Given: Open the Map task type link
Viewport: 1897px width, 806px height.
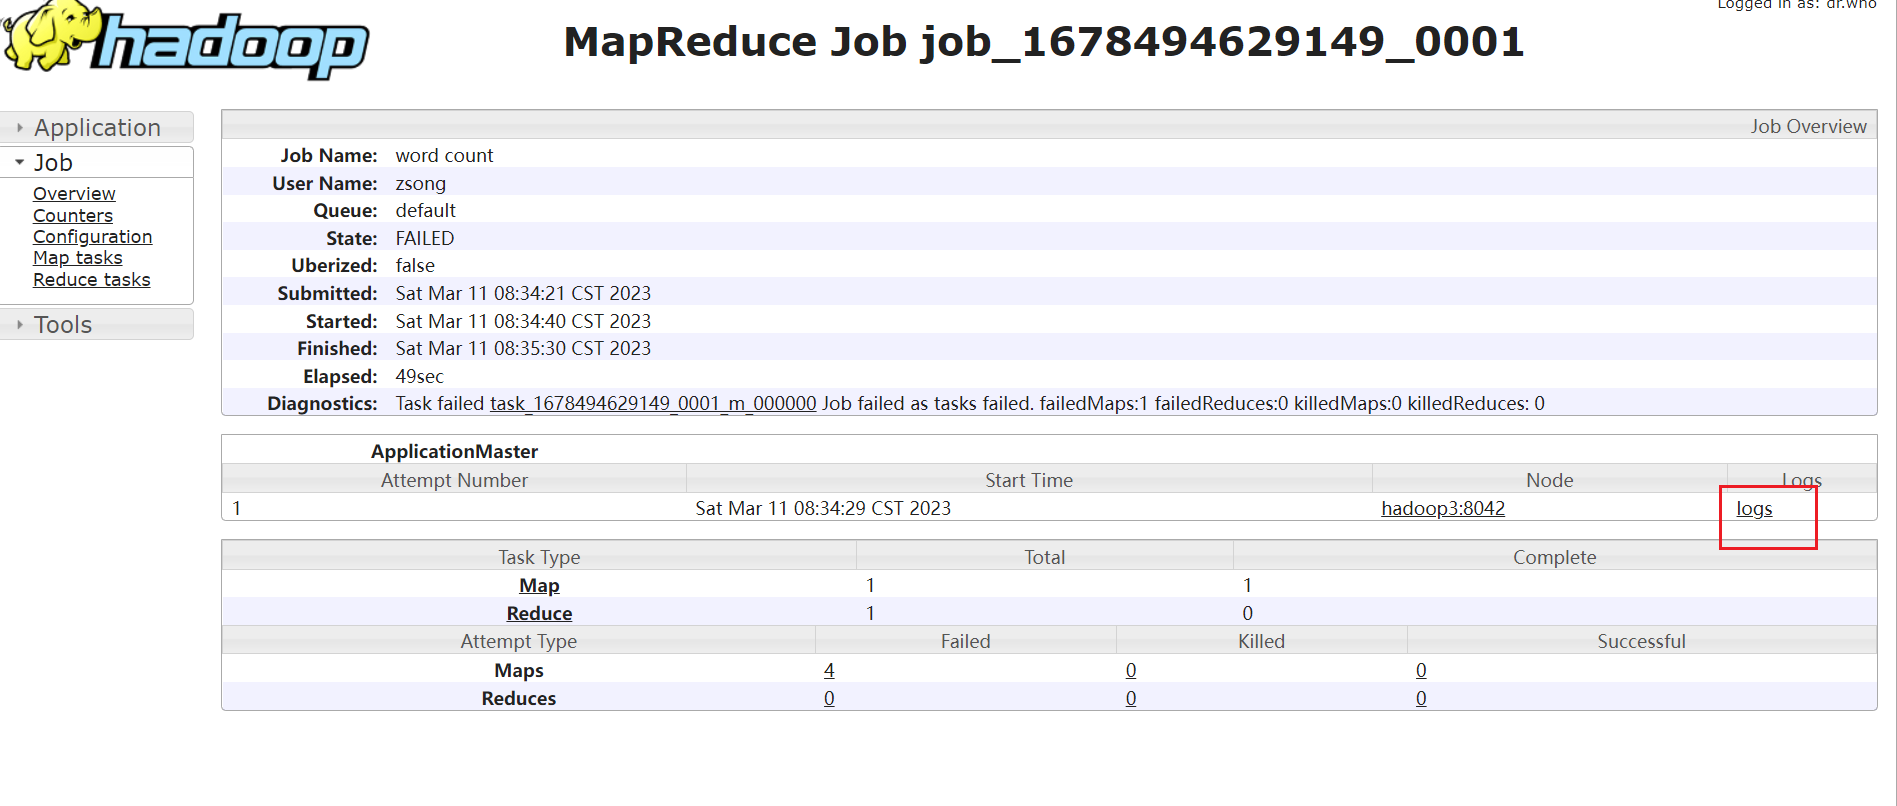Looking at the screenshot, I should point(539,585).
